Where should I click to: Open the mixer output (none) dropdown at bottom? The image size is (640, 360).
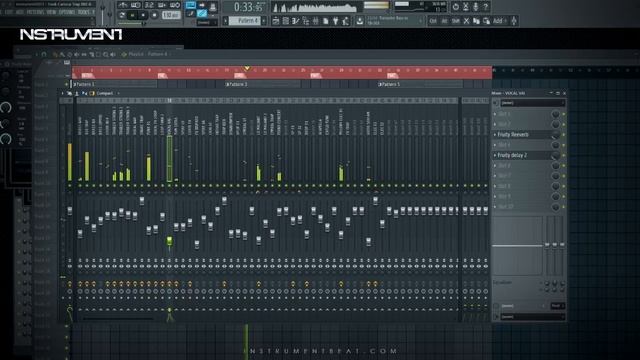pos(533,316)
